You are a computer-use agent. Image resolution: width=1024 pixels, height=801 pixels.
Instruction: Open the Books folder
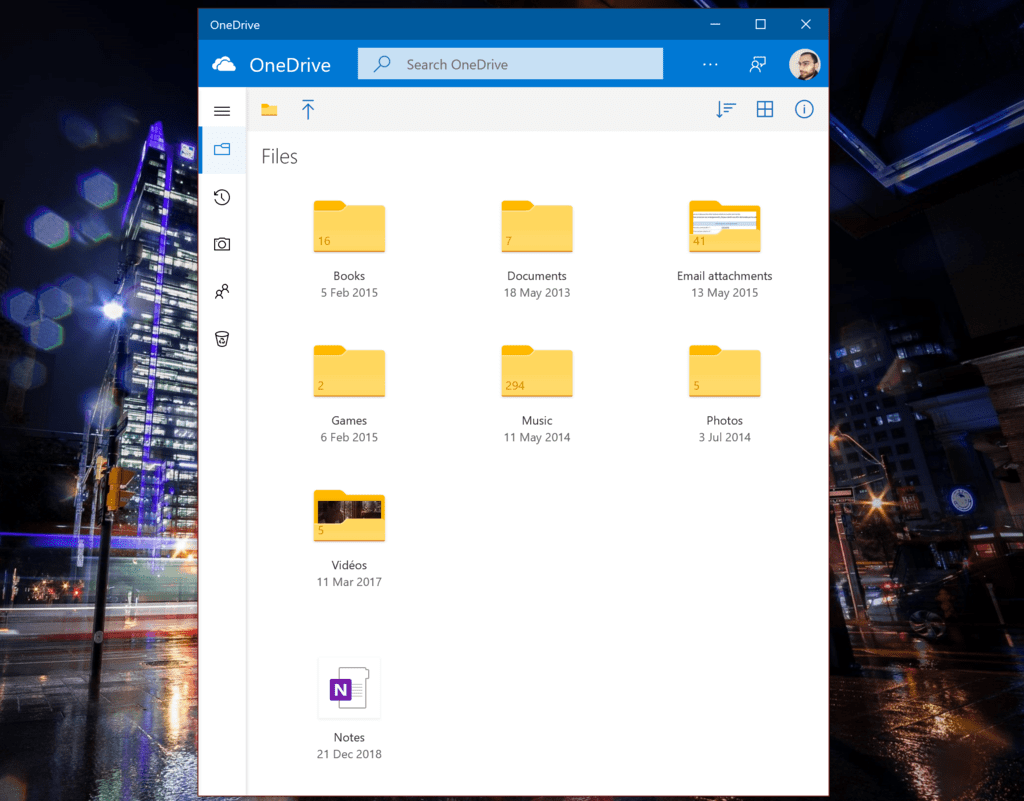pos(349,227)
